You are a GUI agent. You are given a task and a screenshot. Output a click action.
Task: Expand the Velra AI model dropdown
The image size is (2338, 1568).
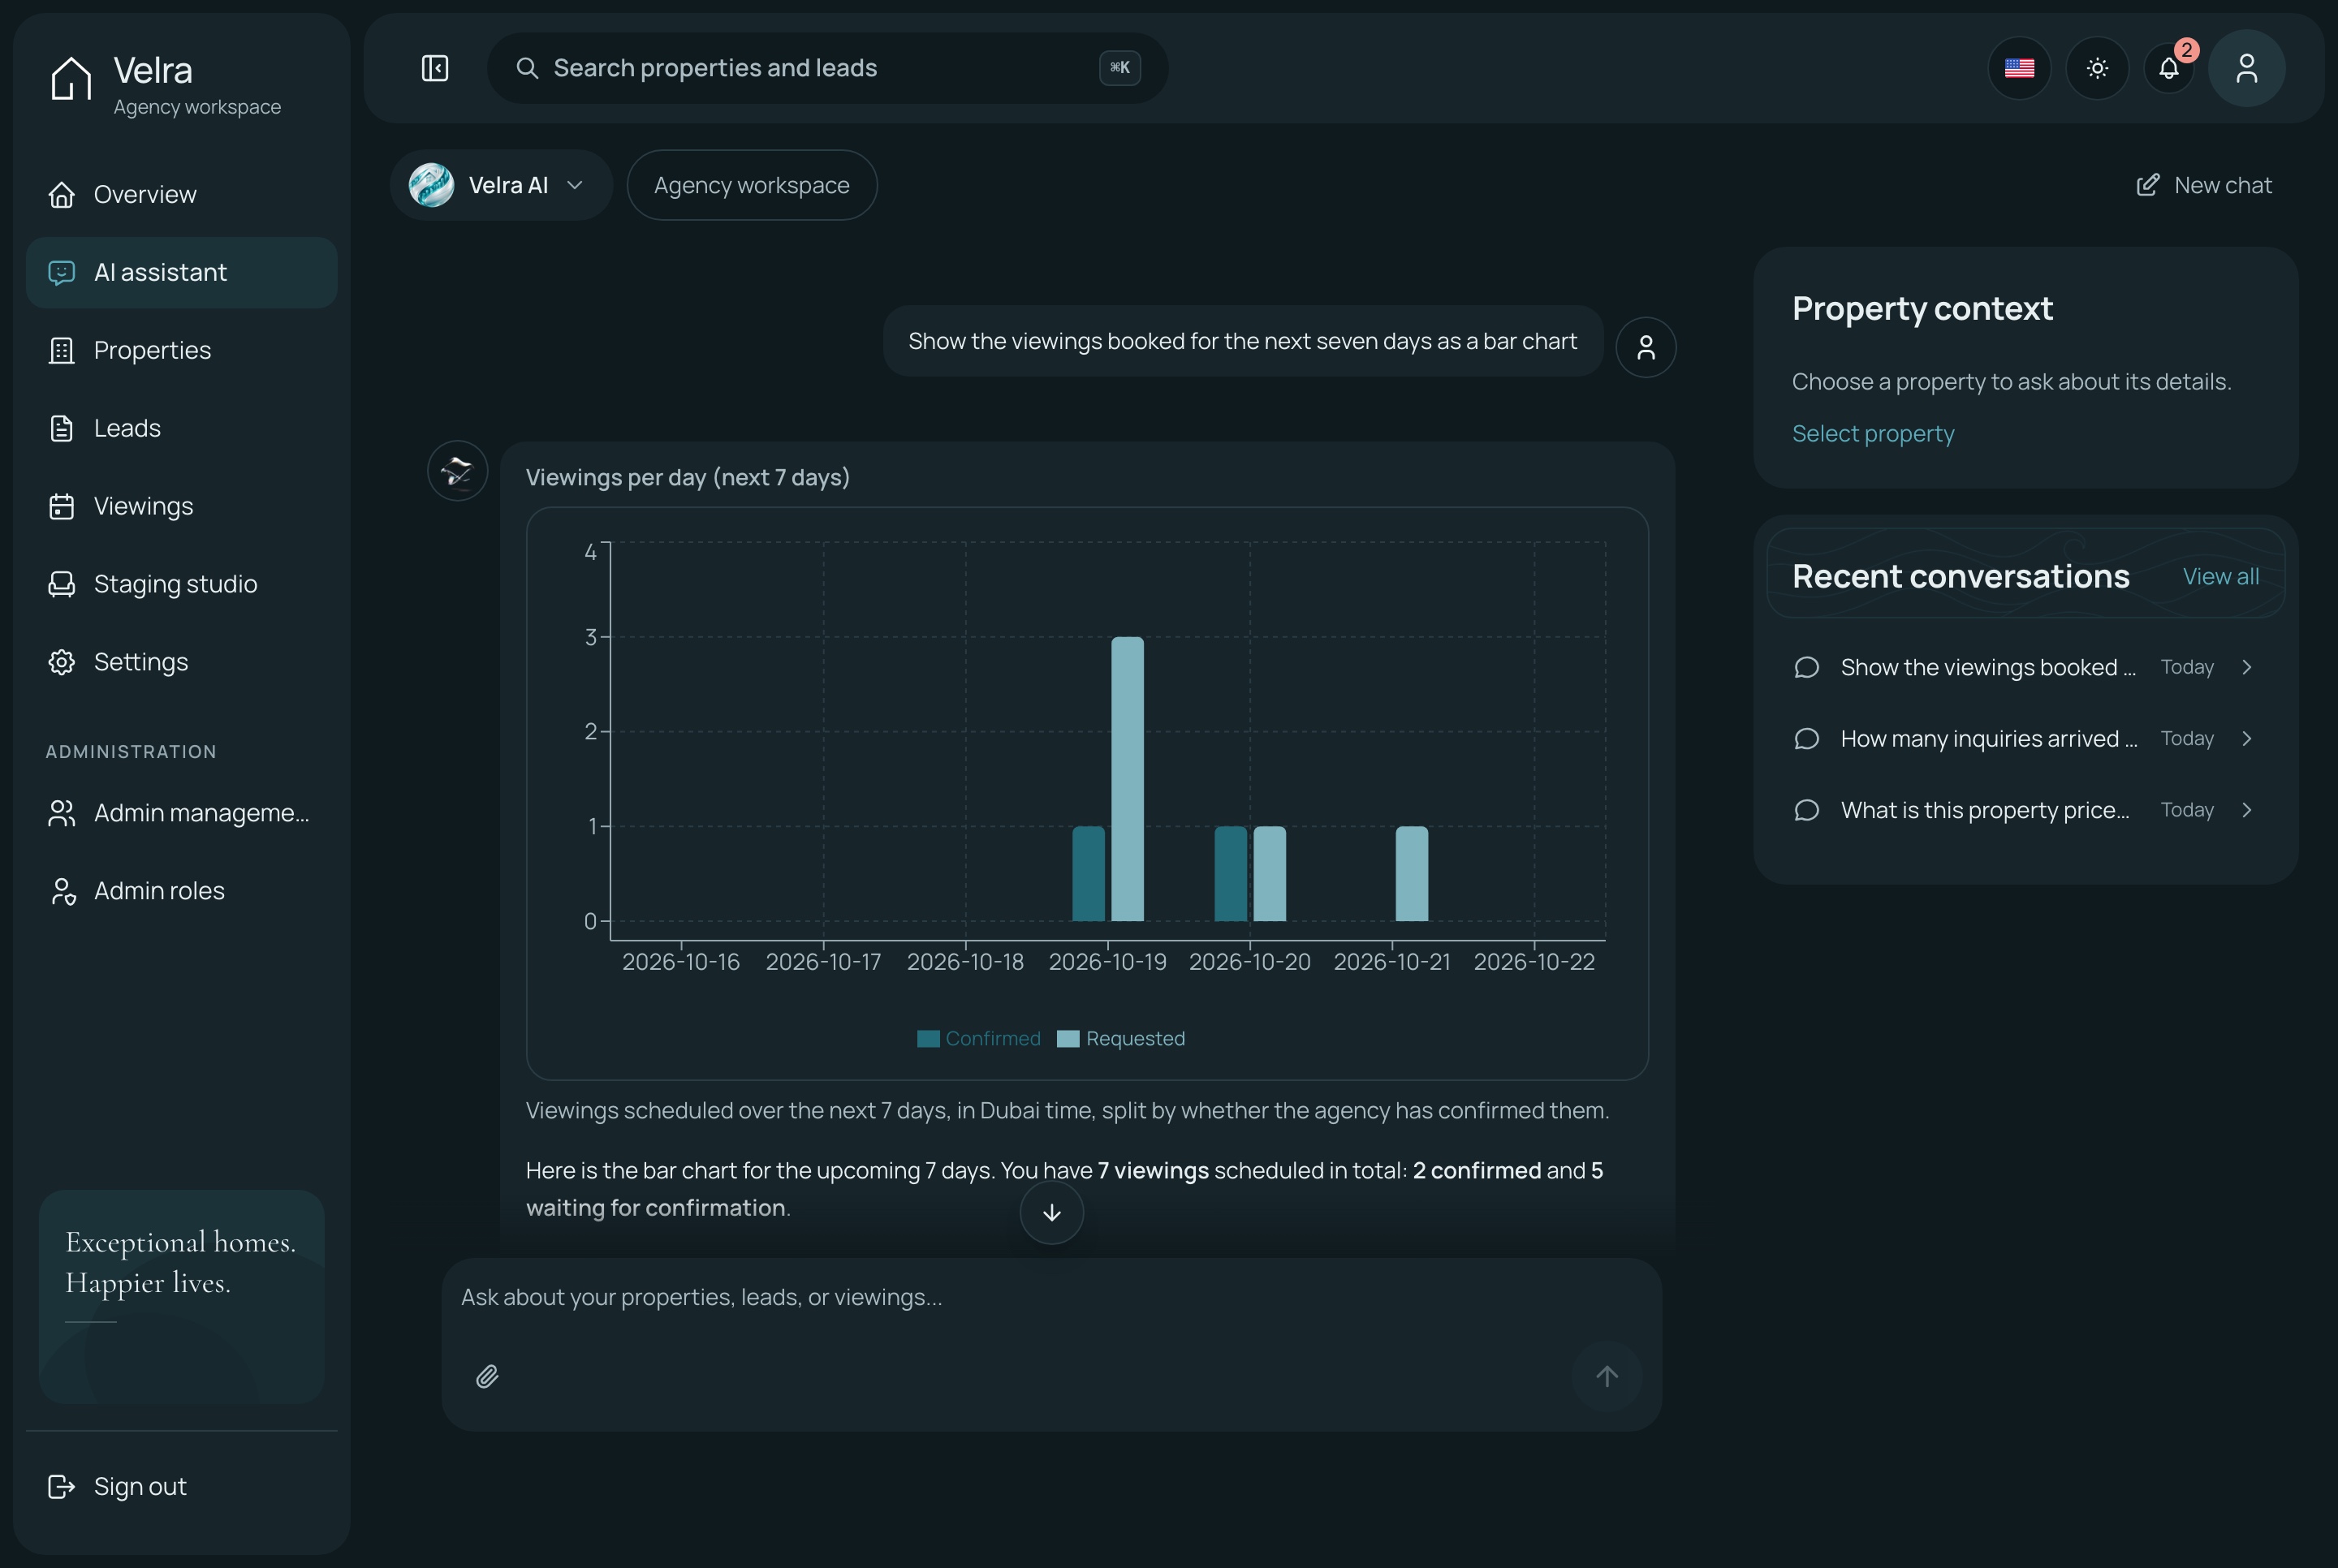[501, 185]
